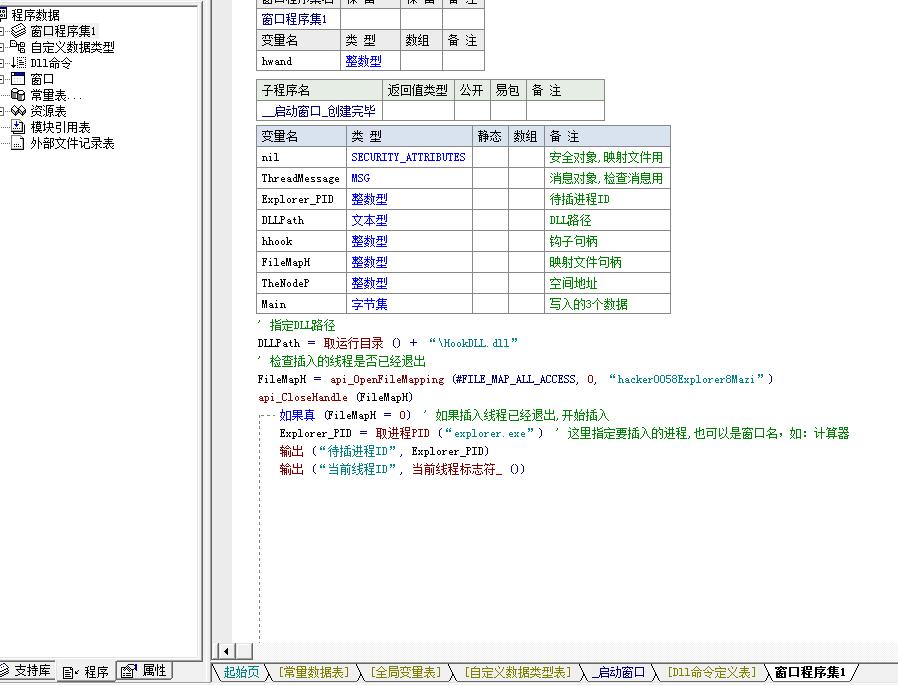Click the 消息对象,检查消息用 remark cell
Viewport: 898px width, 685px height.
point(607,178)
